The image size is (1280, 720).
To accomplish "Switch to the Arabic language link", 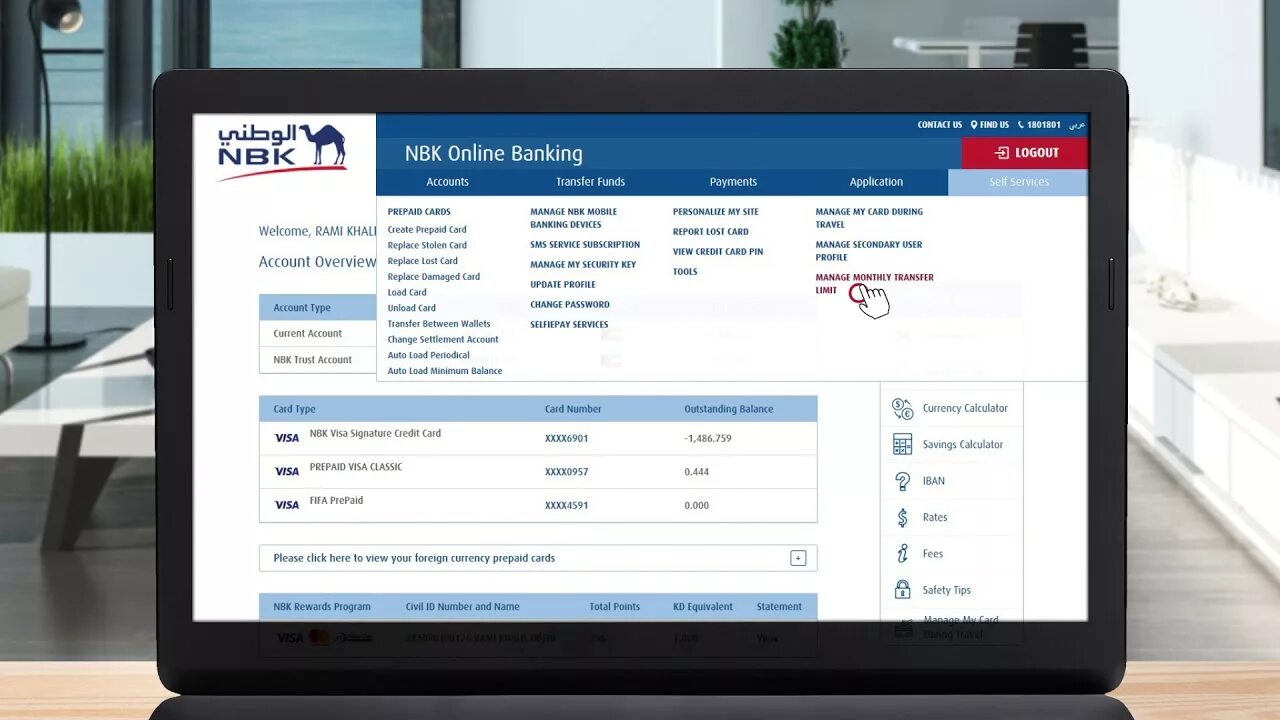I will (1076, 125).
